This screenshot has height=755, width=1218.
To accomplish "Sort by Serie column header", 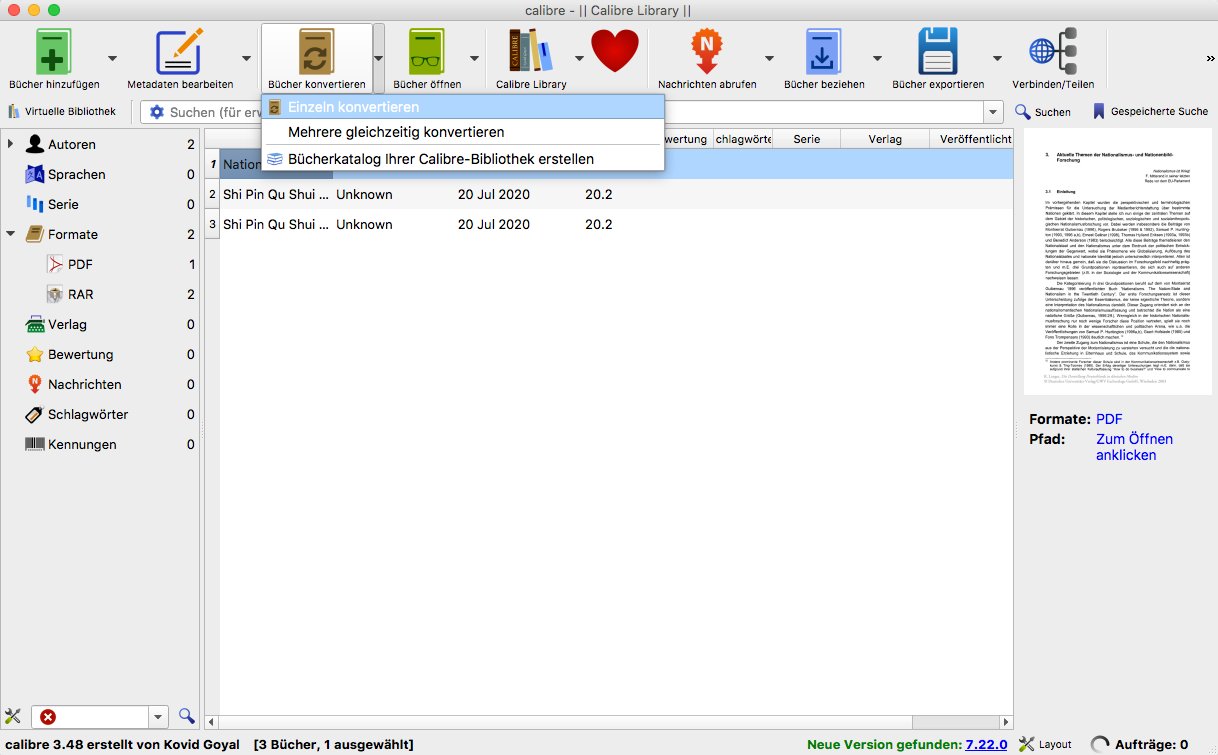I will pyautogui.click(x=807, y=139).
